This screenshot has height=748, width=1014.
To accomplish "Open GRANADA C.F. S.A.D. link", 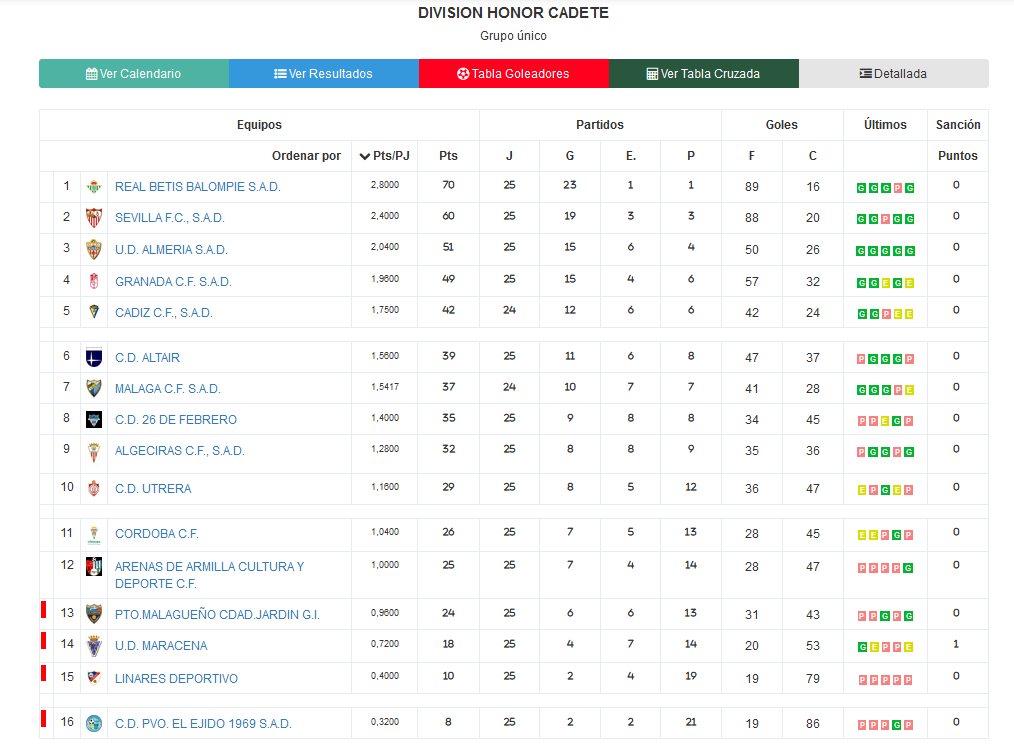I will 173,282.
